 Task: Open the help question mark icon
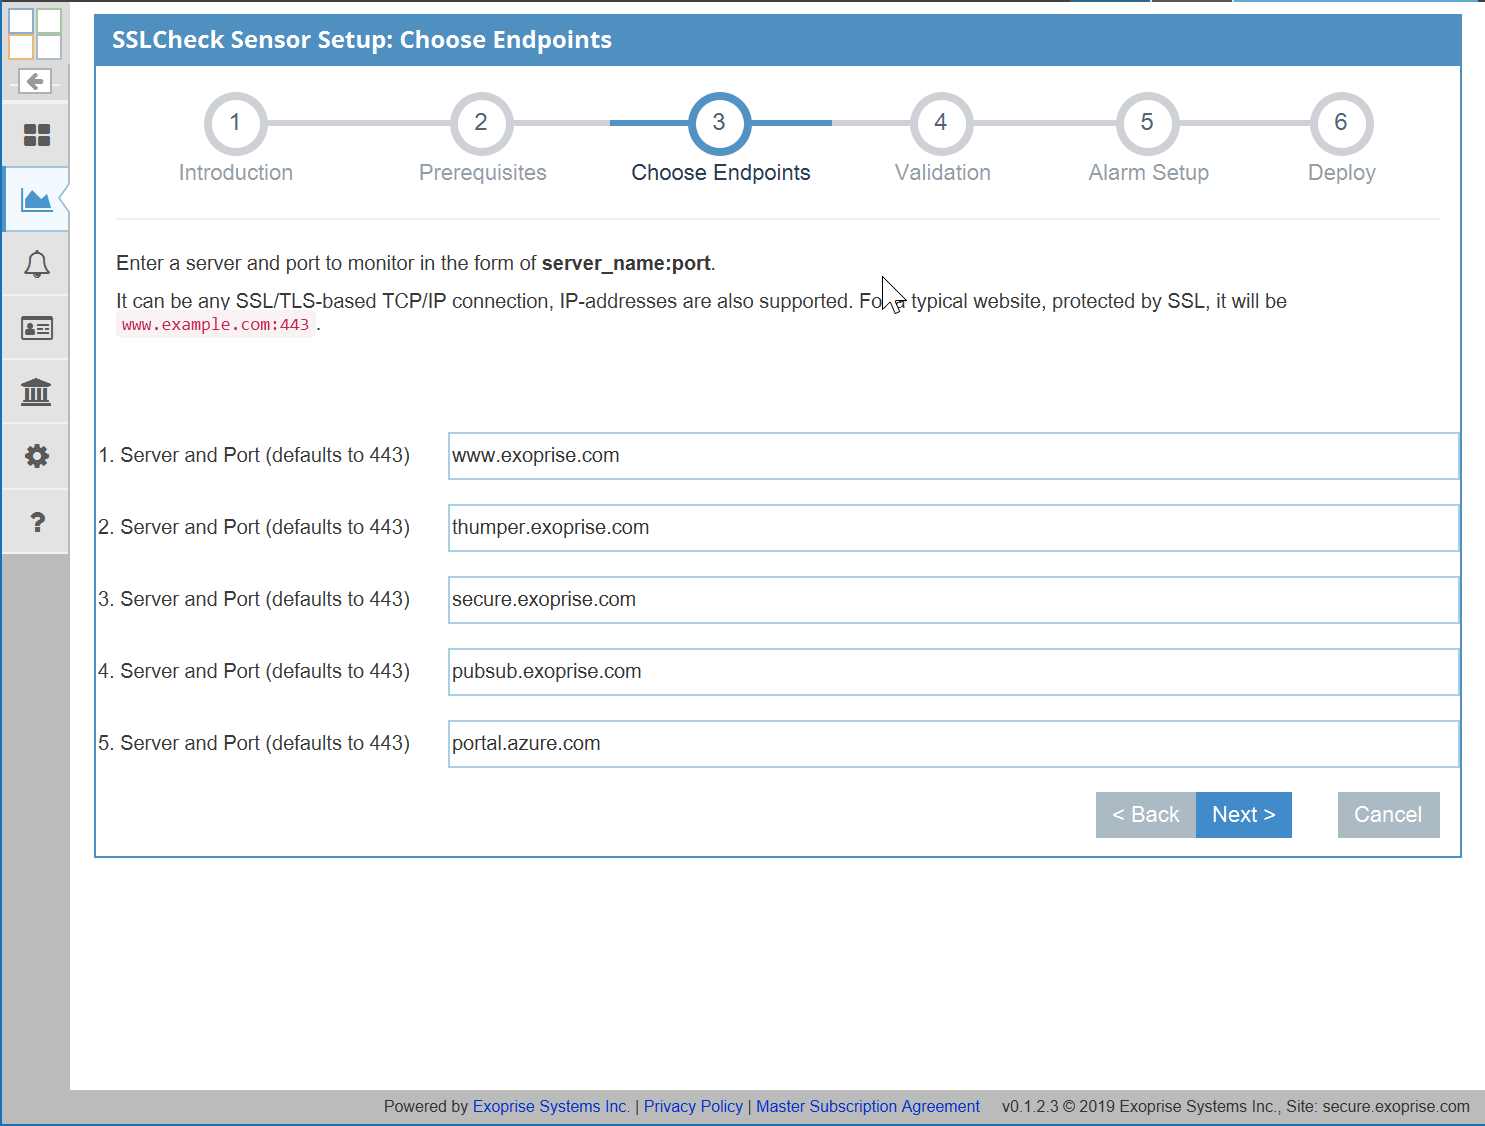36,521
